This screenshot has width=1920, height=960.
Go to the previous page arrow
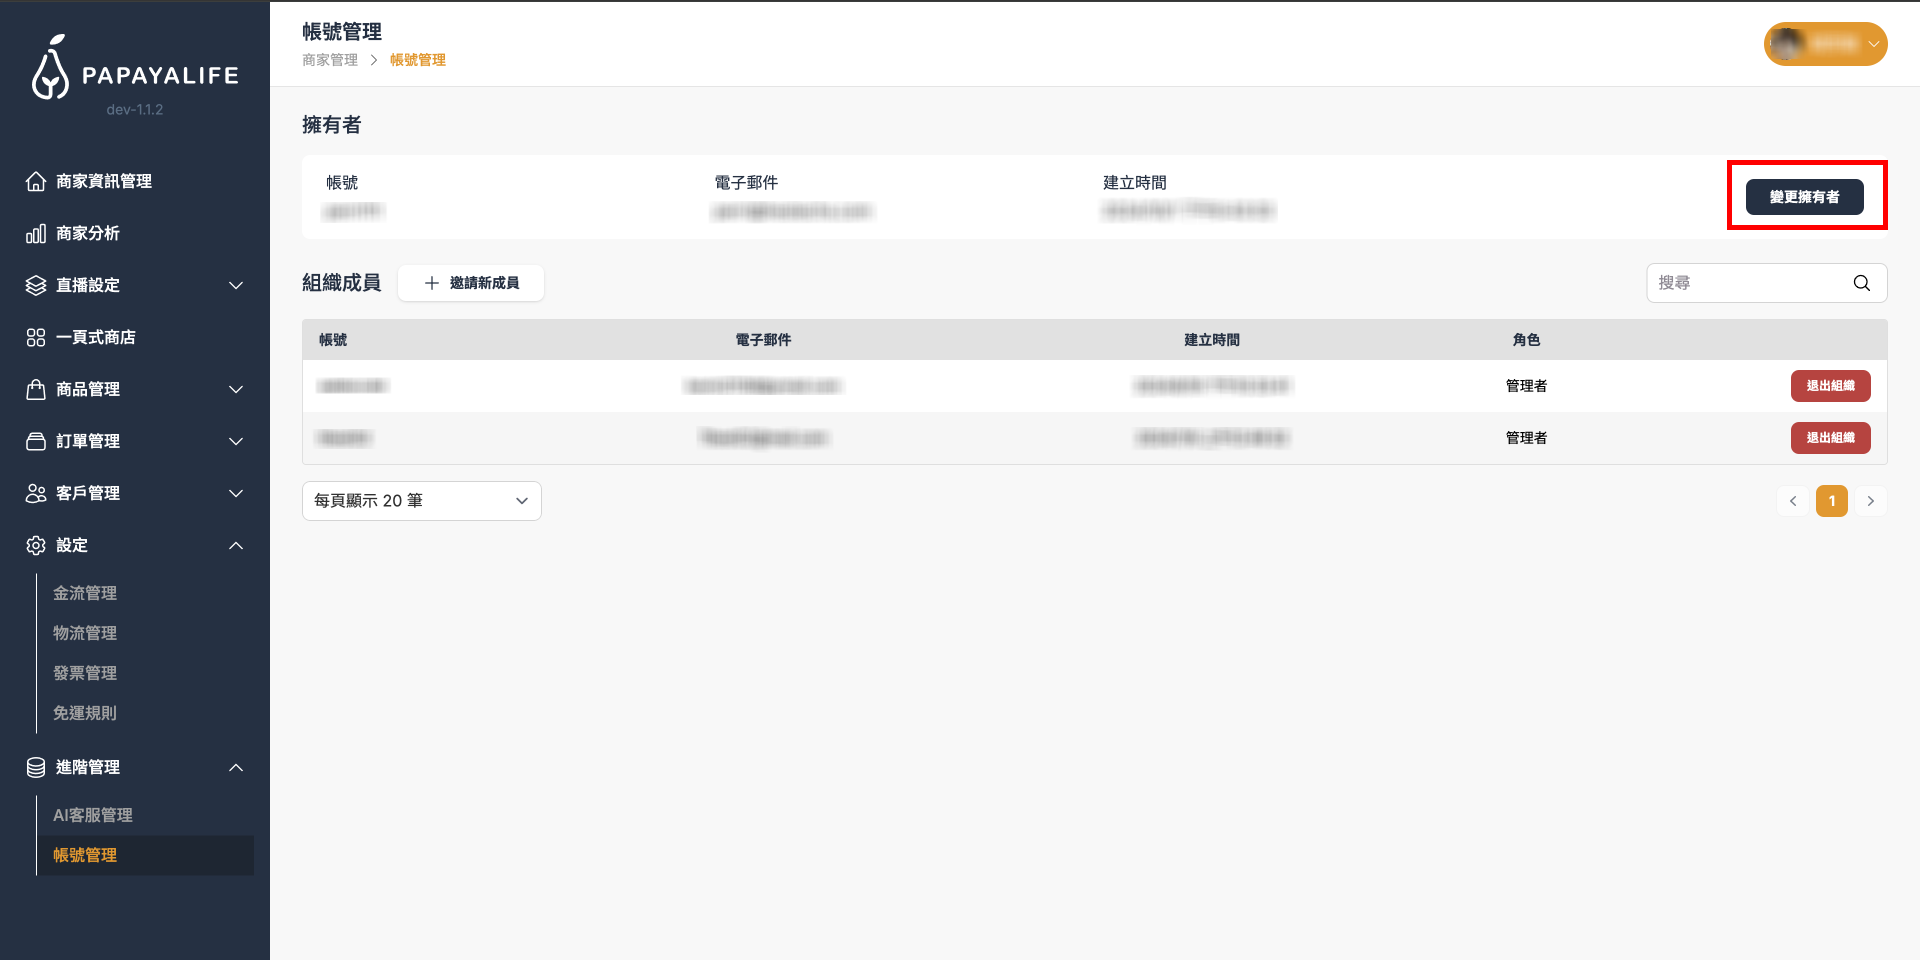tap(1793, 501)
